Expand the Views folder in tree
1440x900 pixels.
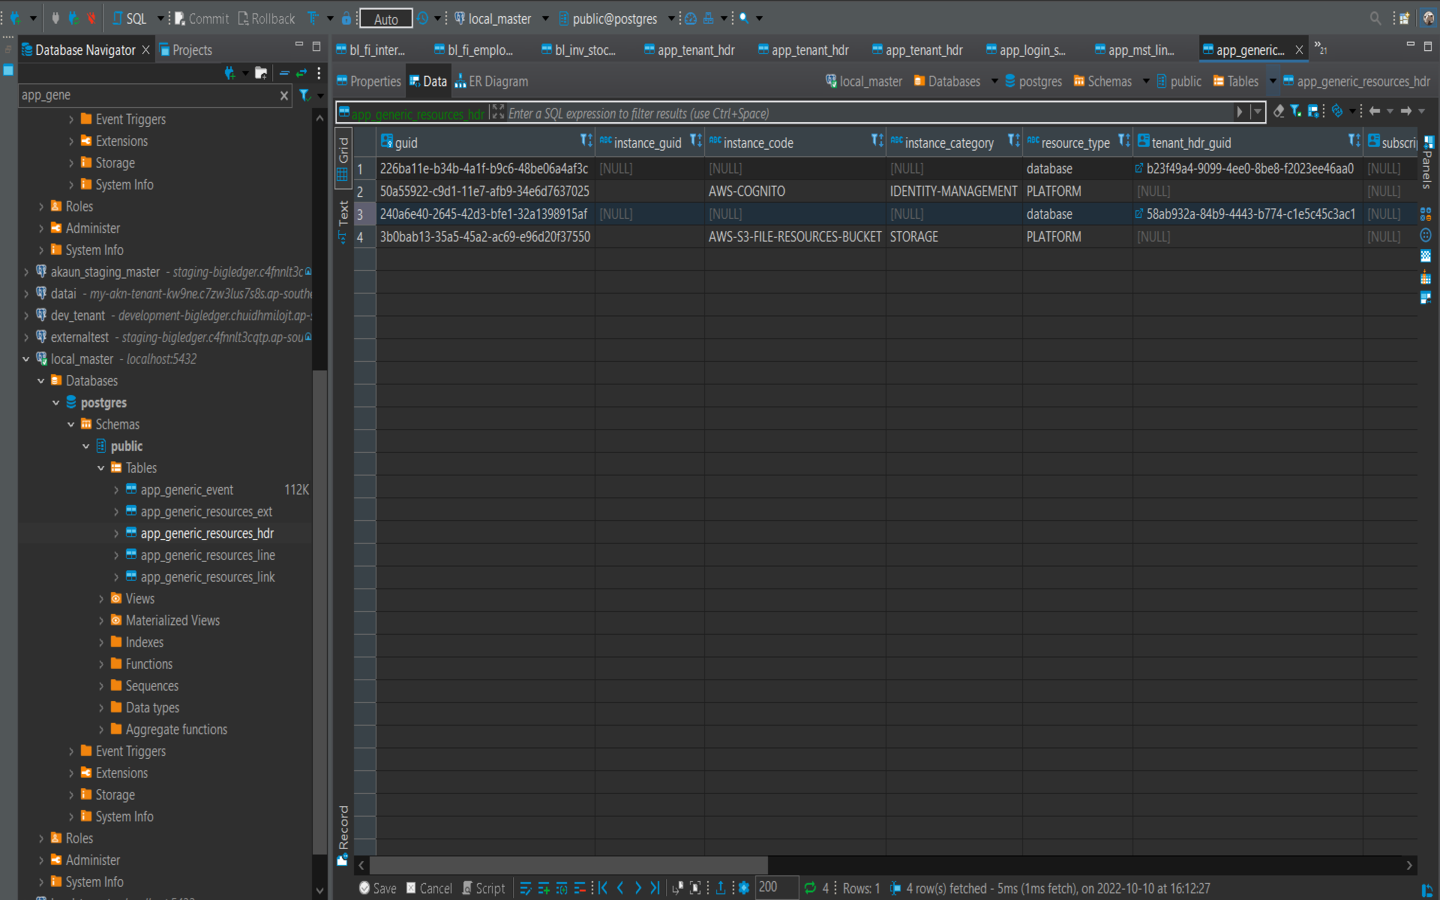coord(101,599)
